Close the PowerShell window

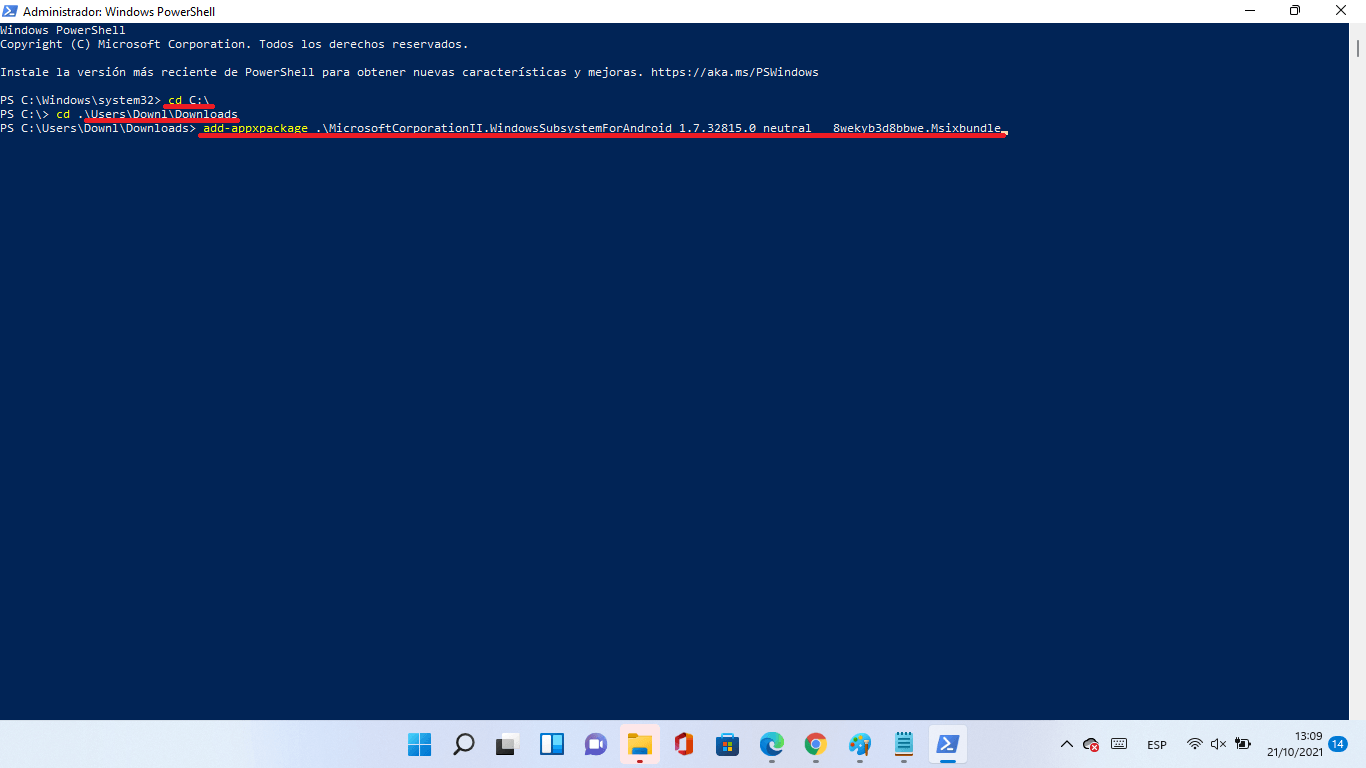pyautogui.click(x=1341, y=11)
